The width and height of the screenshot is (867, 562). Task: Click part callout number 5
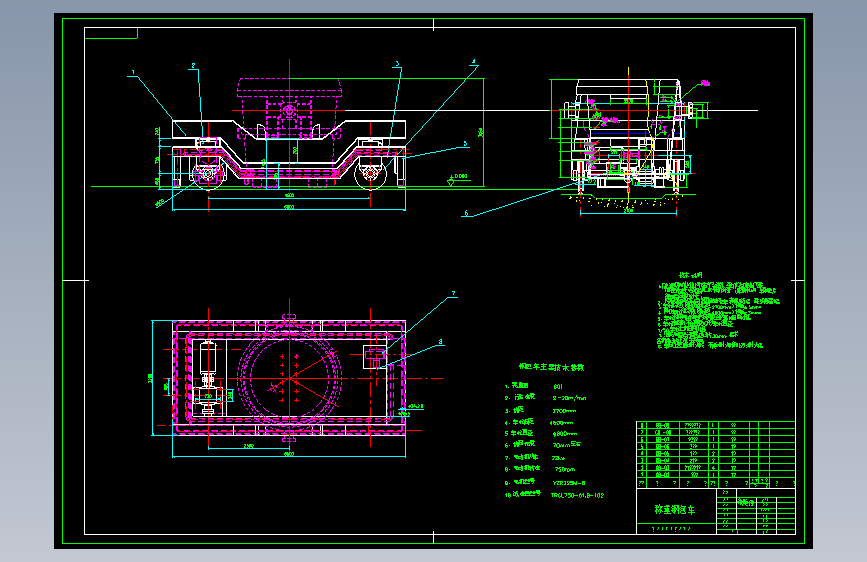465,143
